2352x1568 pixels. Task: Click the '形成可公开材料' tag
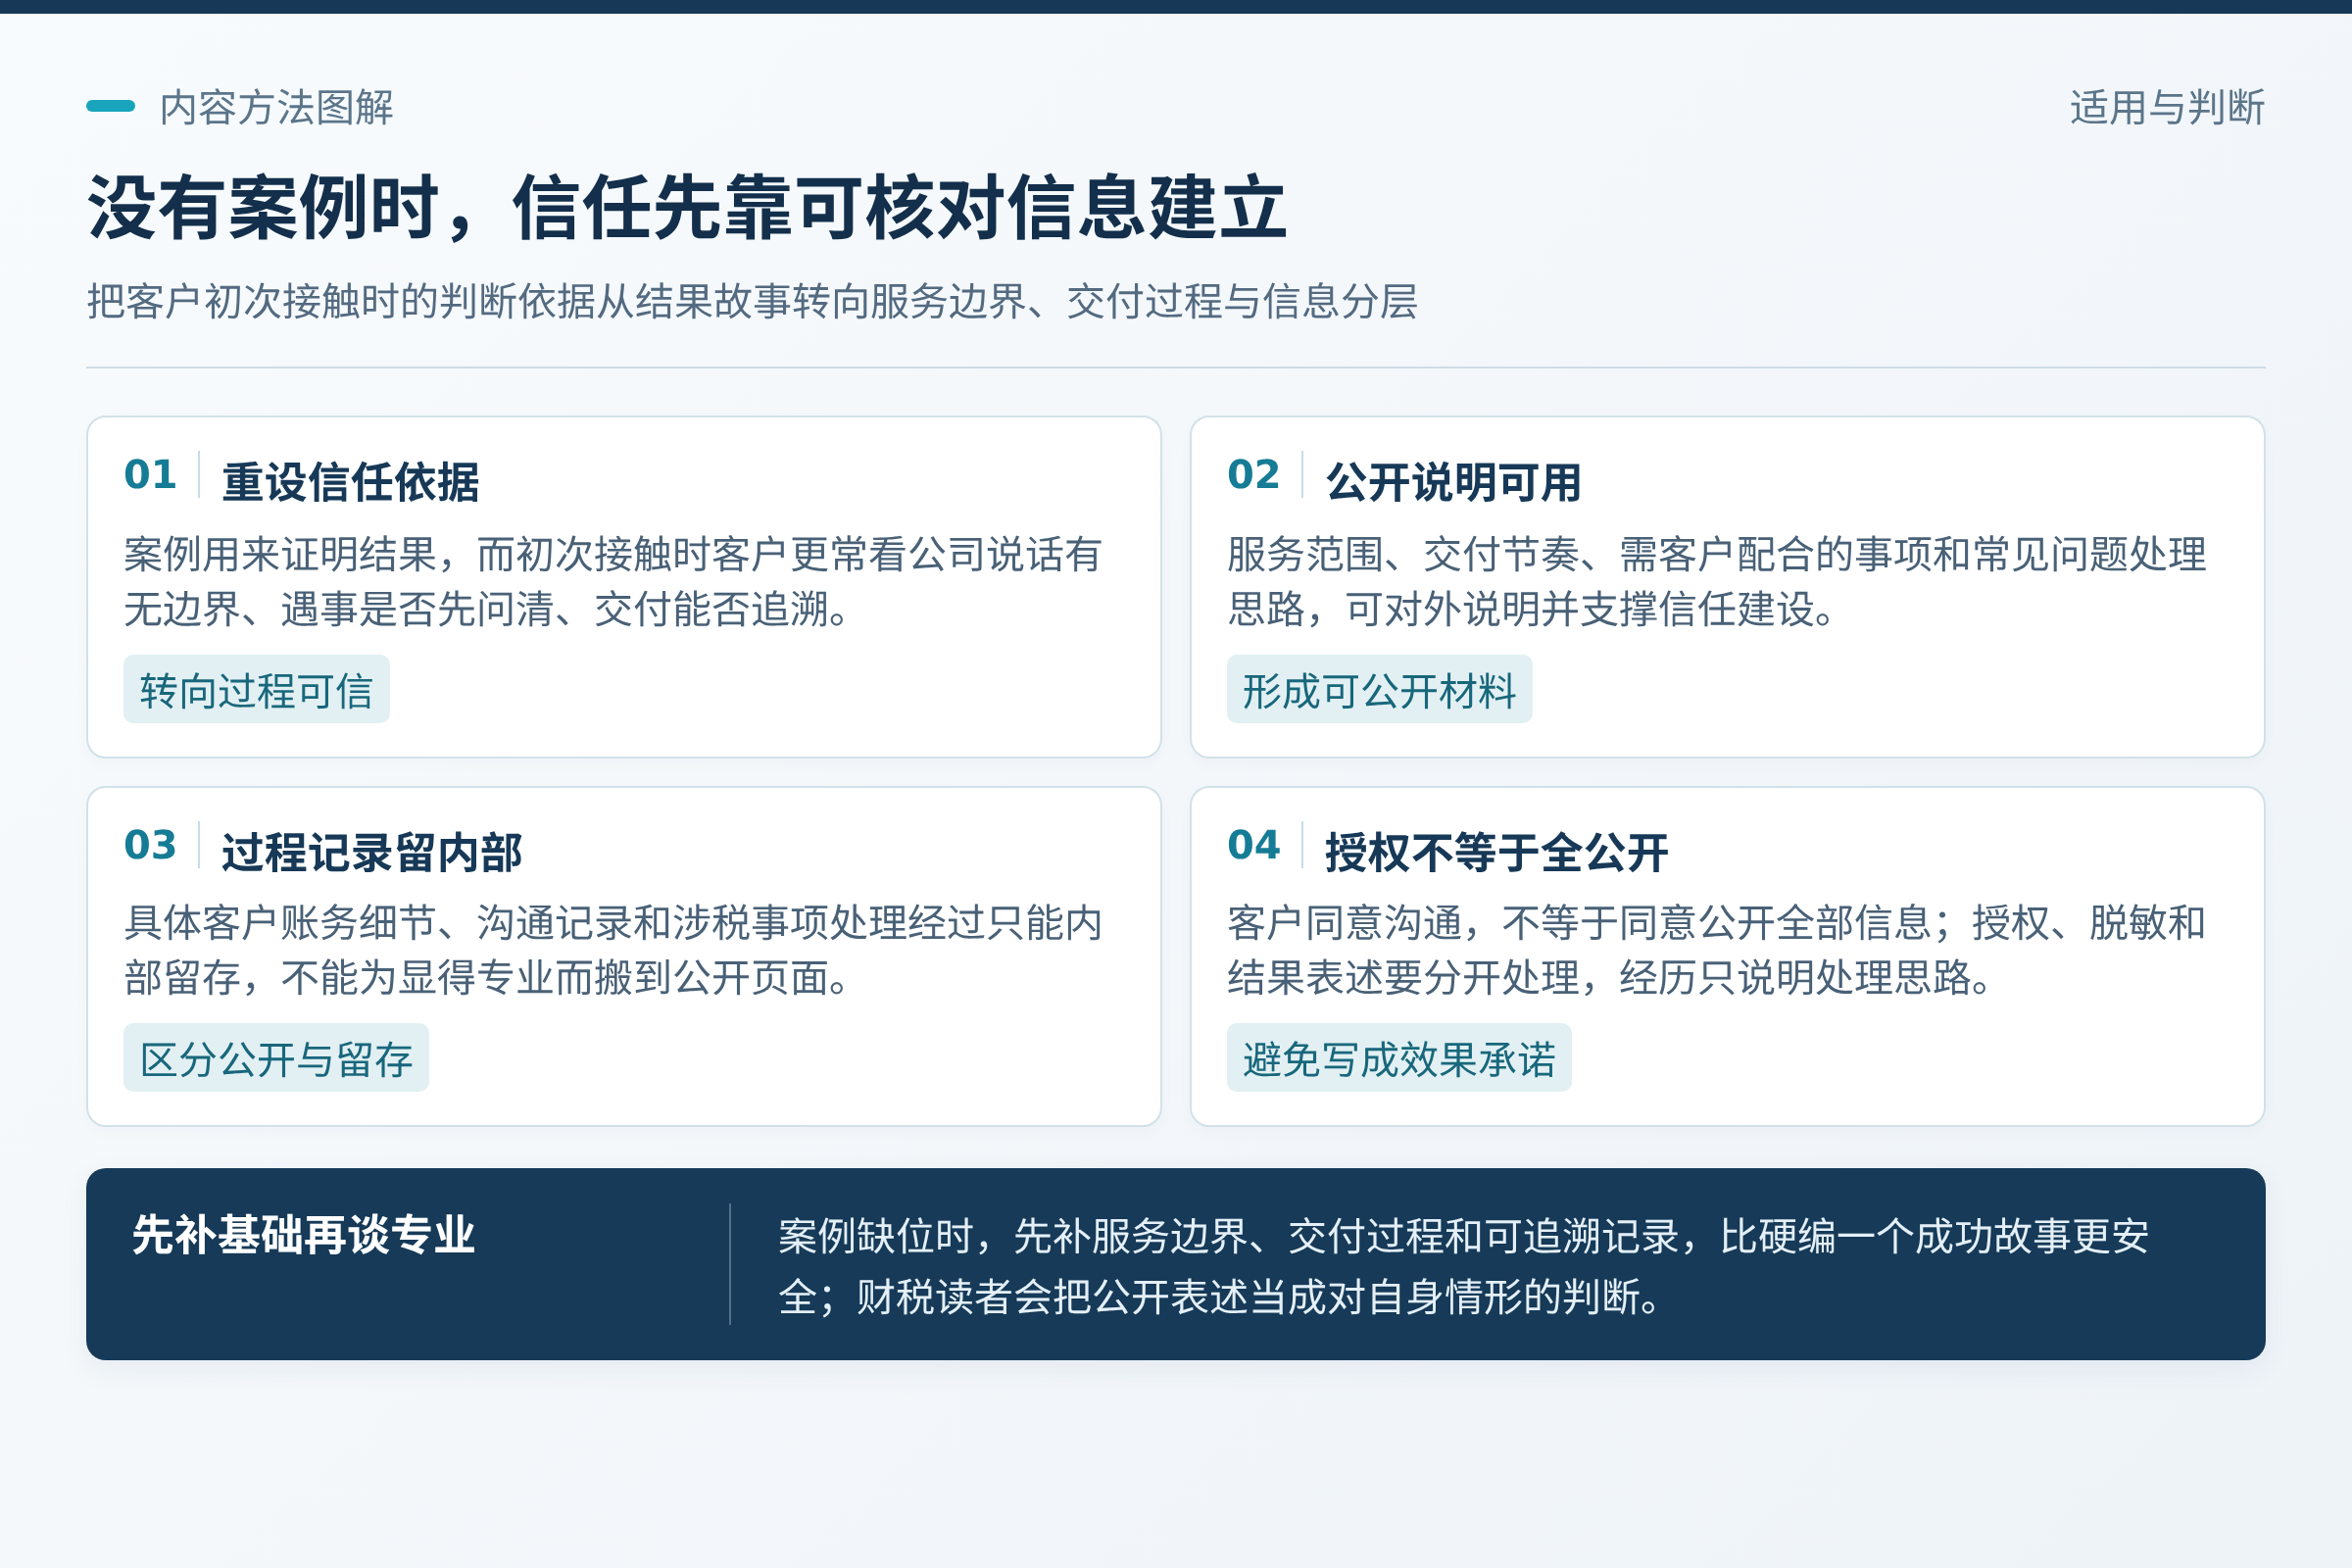click(1379, 690)
